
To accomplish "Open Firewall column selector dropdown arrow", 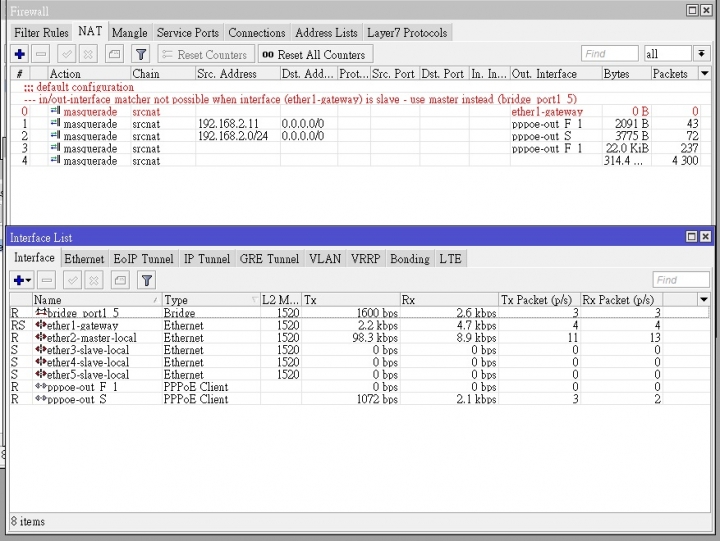I will (x=705, y=73).
